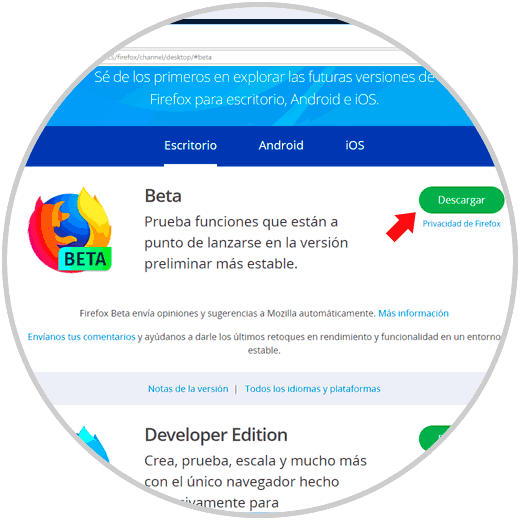
Task: Click the red arrow pointing at Descargar
Action: click(401, 227)
